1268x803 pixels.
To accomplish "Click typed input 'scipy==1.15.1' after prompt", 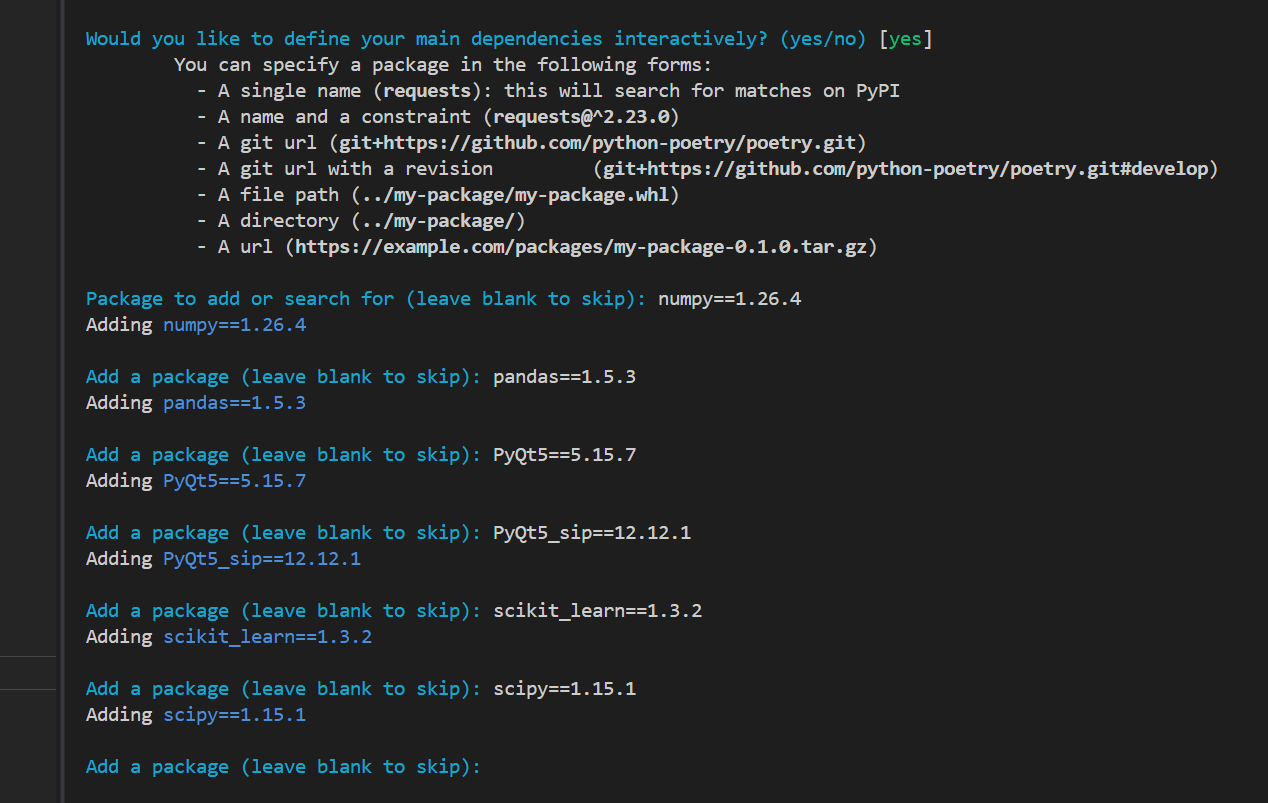I will tap(565, 689).
